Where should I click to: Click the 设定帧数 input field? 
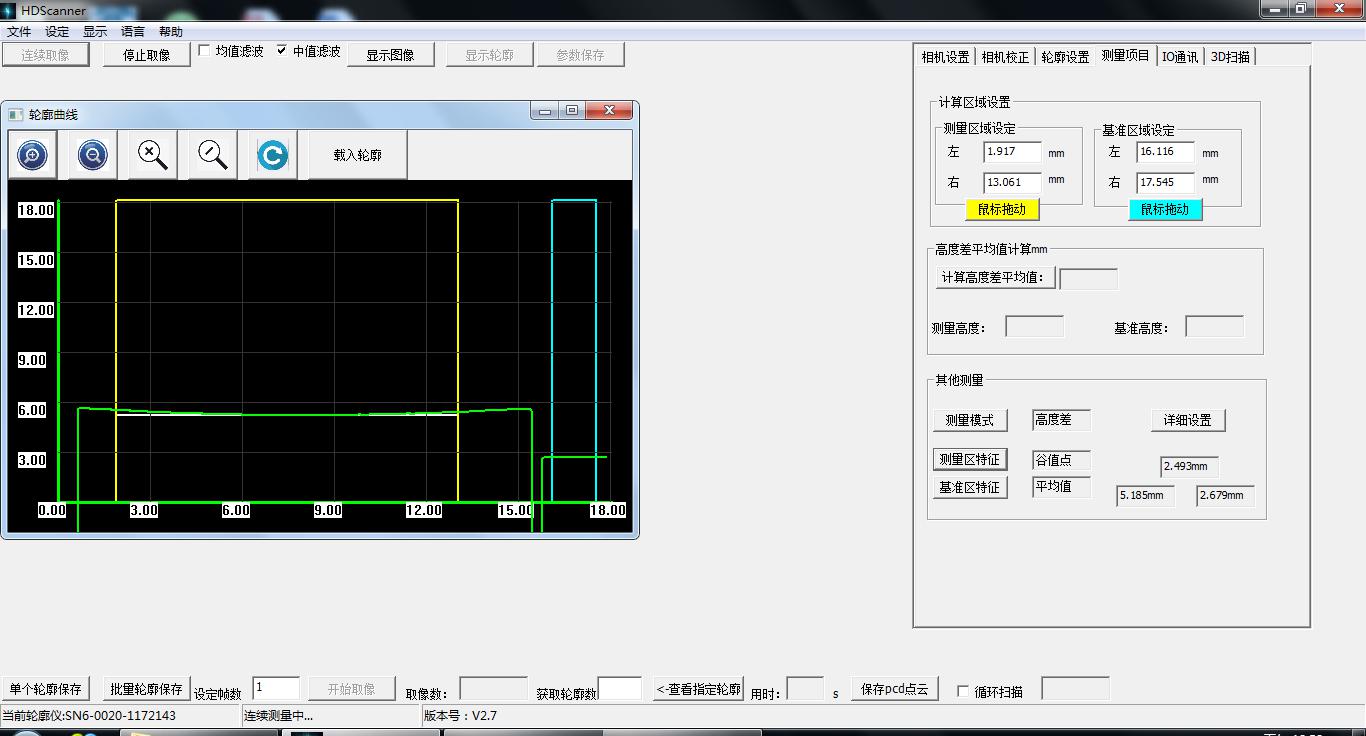276,688
